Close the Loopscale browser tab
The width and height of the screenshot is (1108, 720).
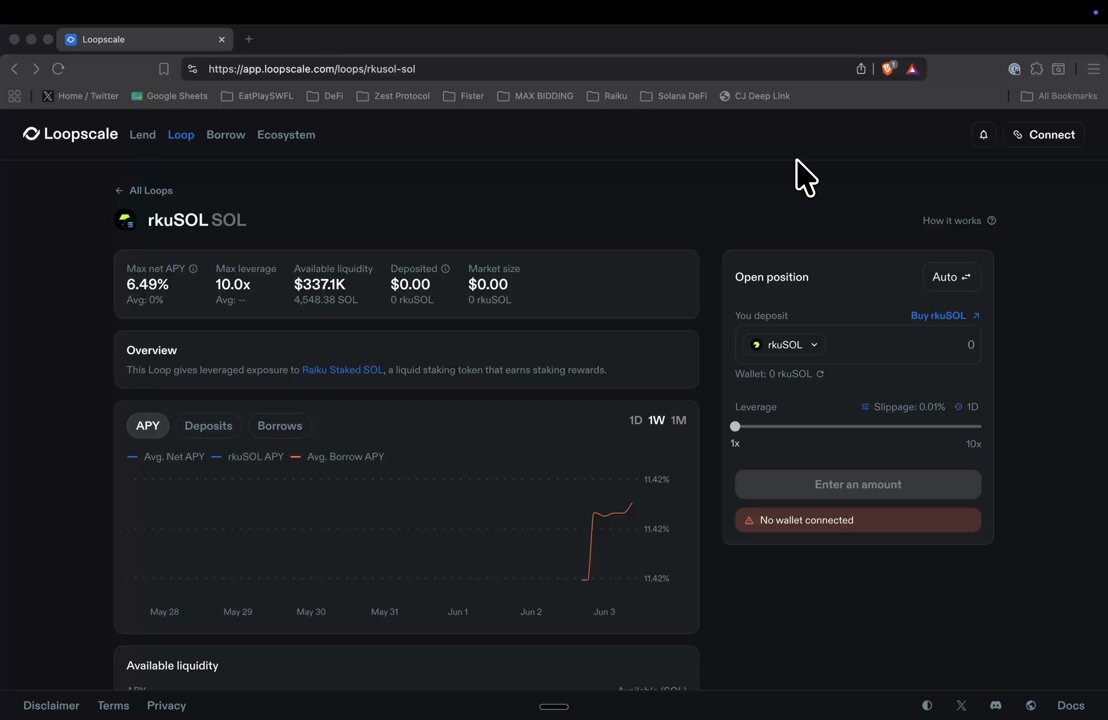(222, 40)
